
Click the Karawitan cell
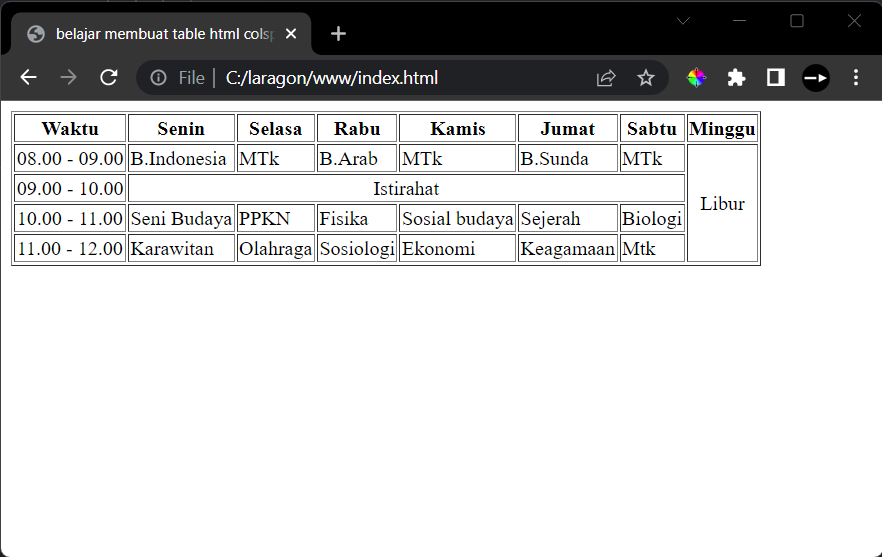pos(181,248)
